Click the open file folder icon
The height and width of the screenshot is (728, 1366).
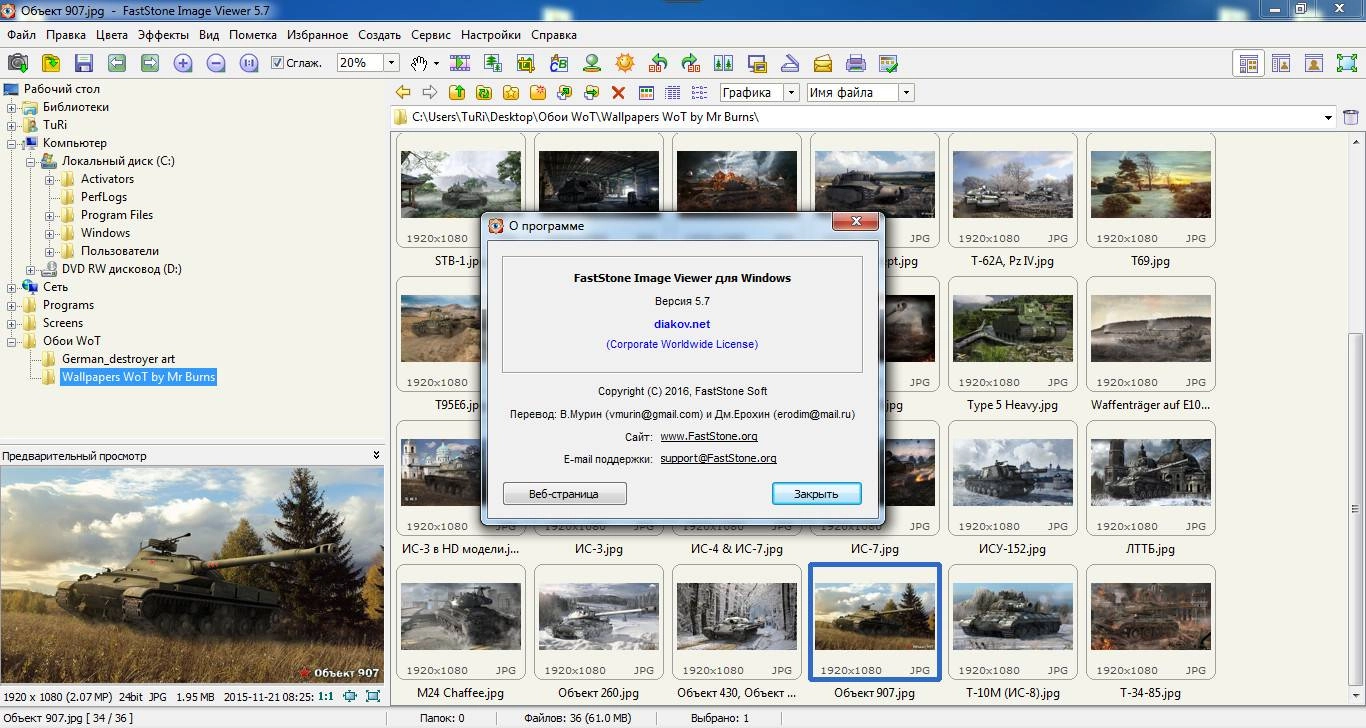pyautogui.click(x=51, y=63)
